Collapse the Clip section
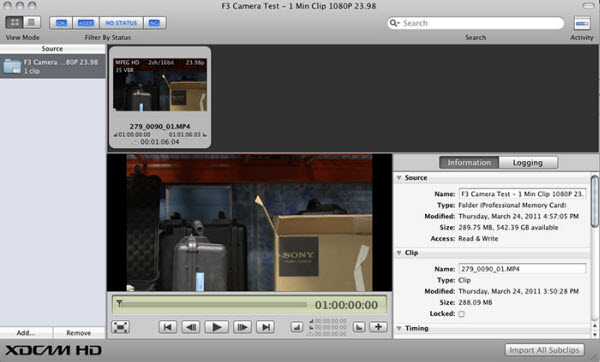 click(399, 253)
